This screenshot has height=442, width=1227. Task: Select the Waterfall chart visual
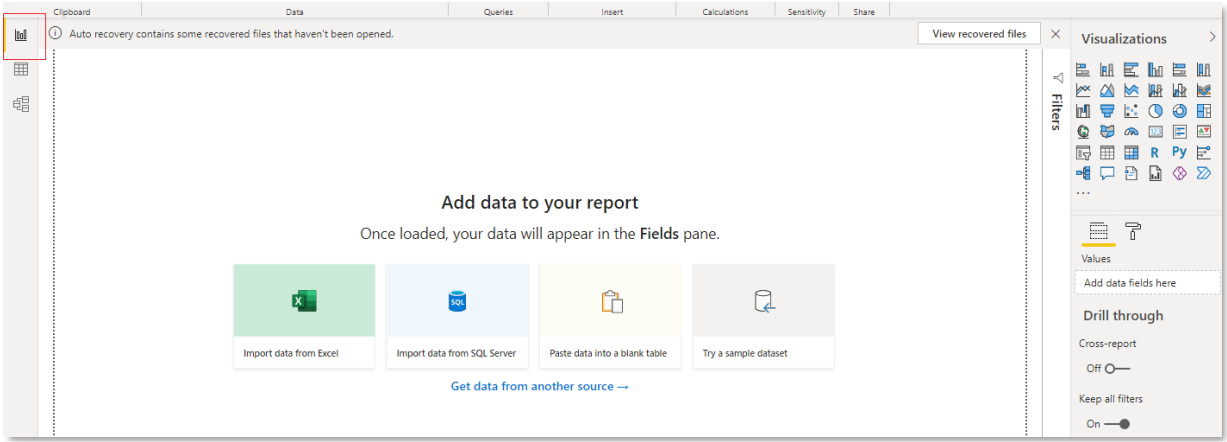tap(1083, 111)
